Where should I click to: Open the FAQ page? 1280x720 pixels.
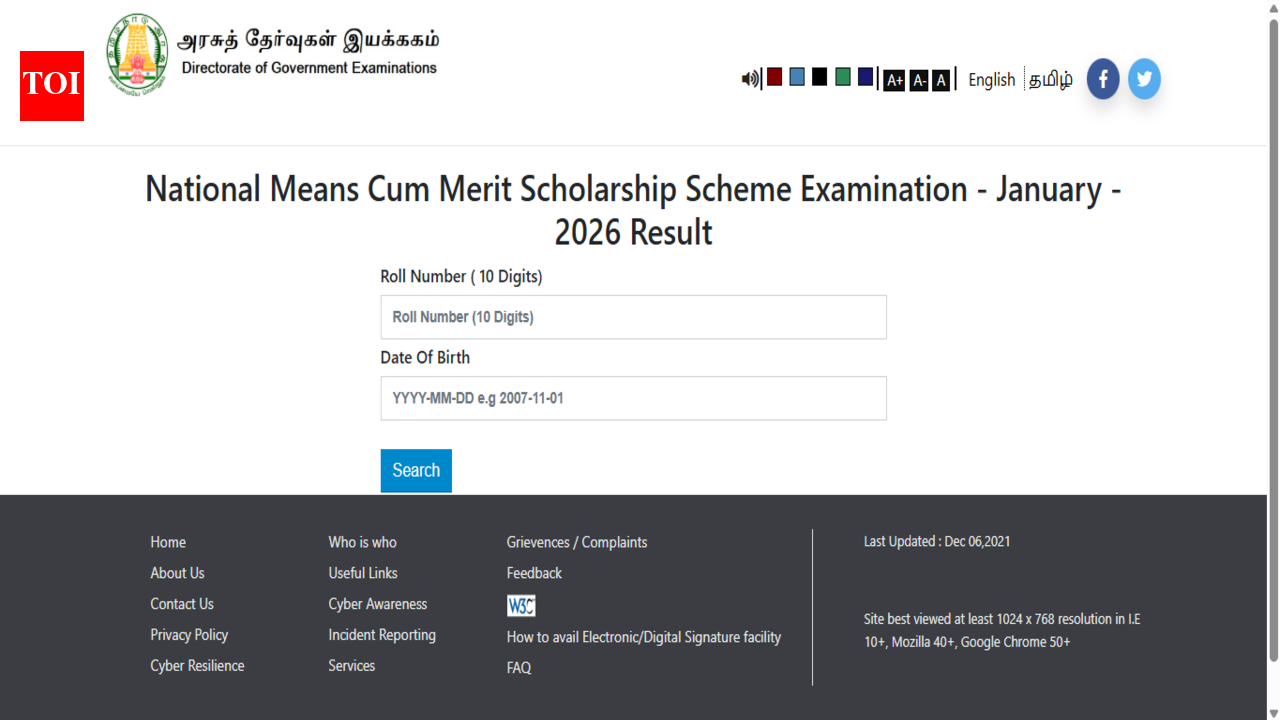(x=518, y=667)
